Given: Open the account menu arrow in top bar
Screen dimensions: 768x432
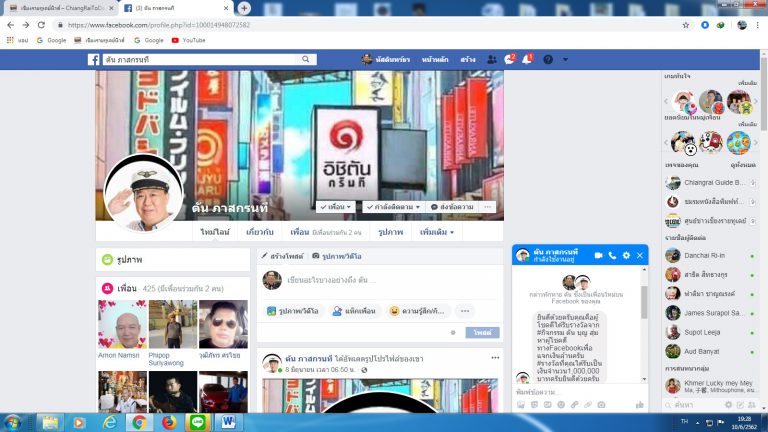Looking at the screenshot, I should 567,60.
